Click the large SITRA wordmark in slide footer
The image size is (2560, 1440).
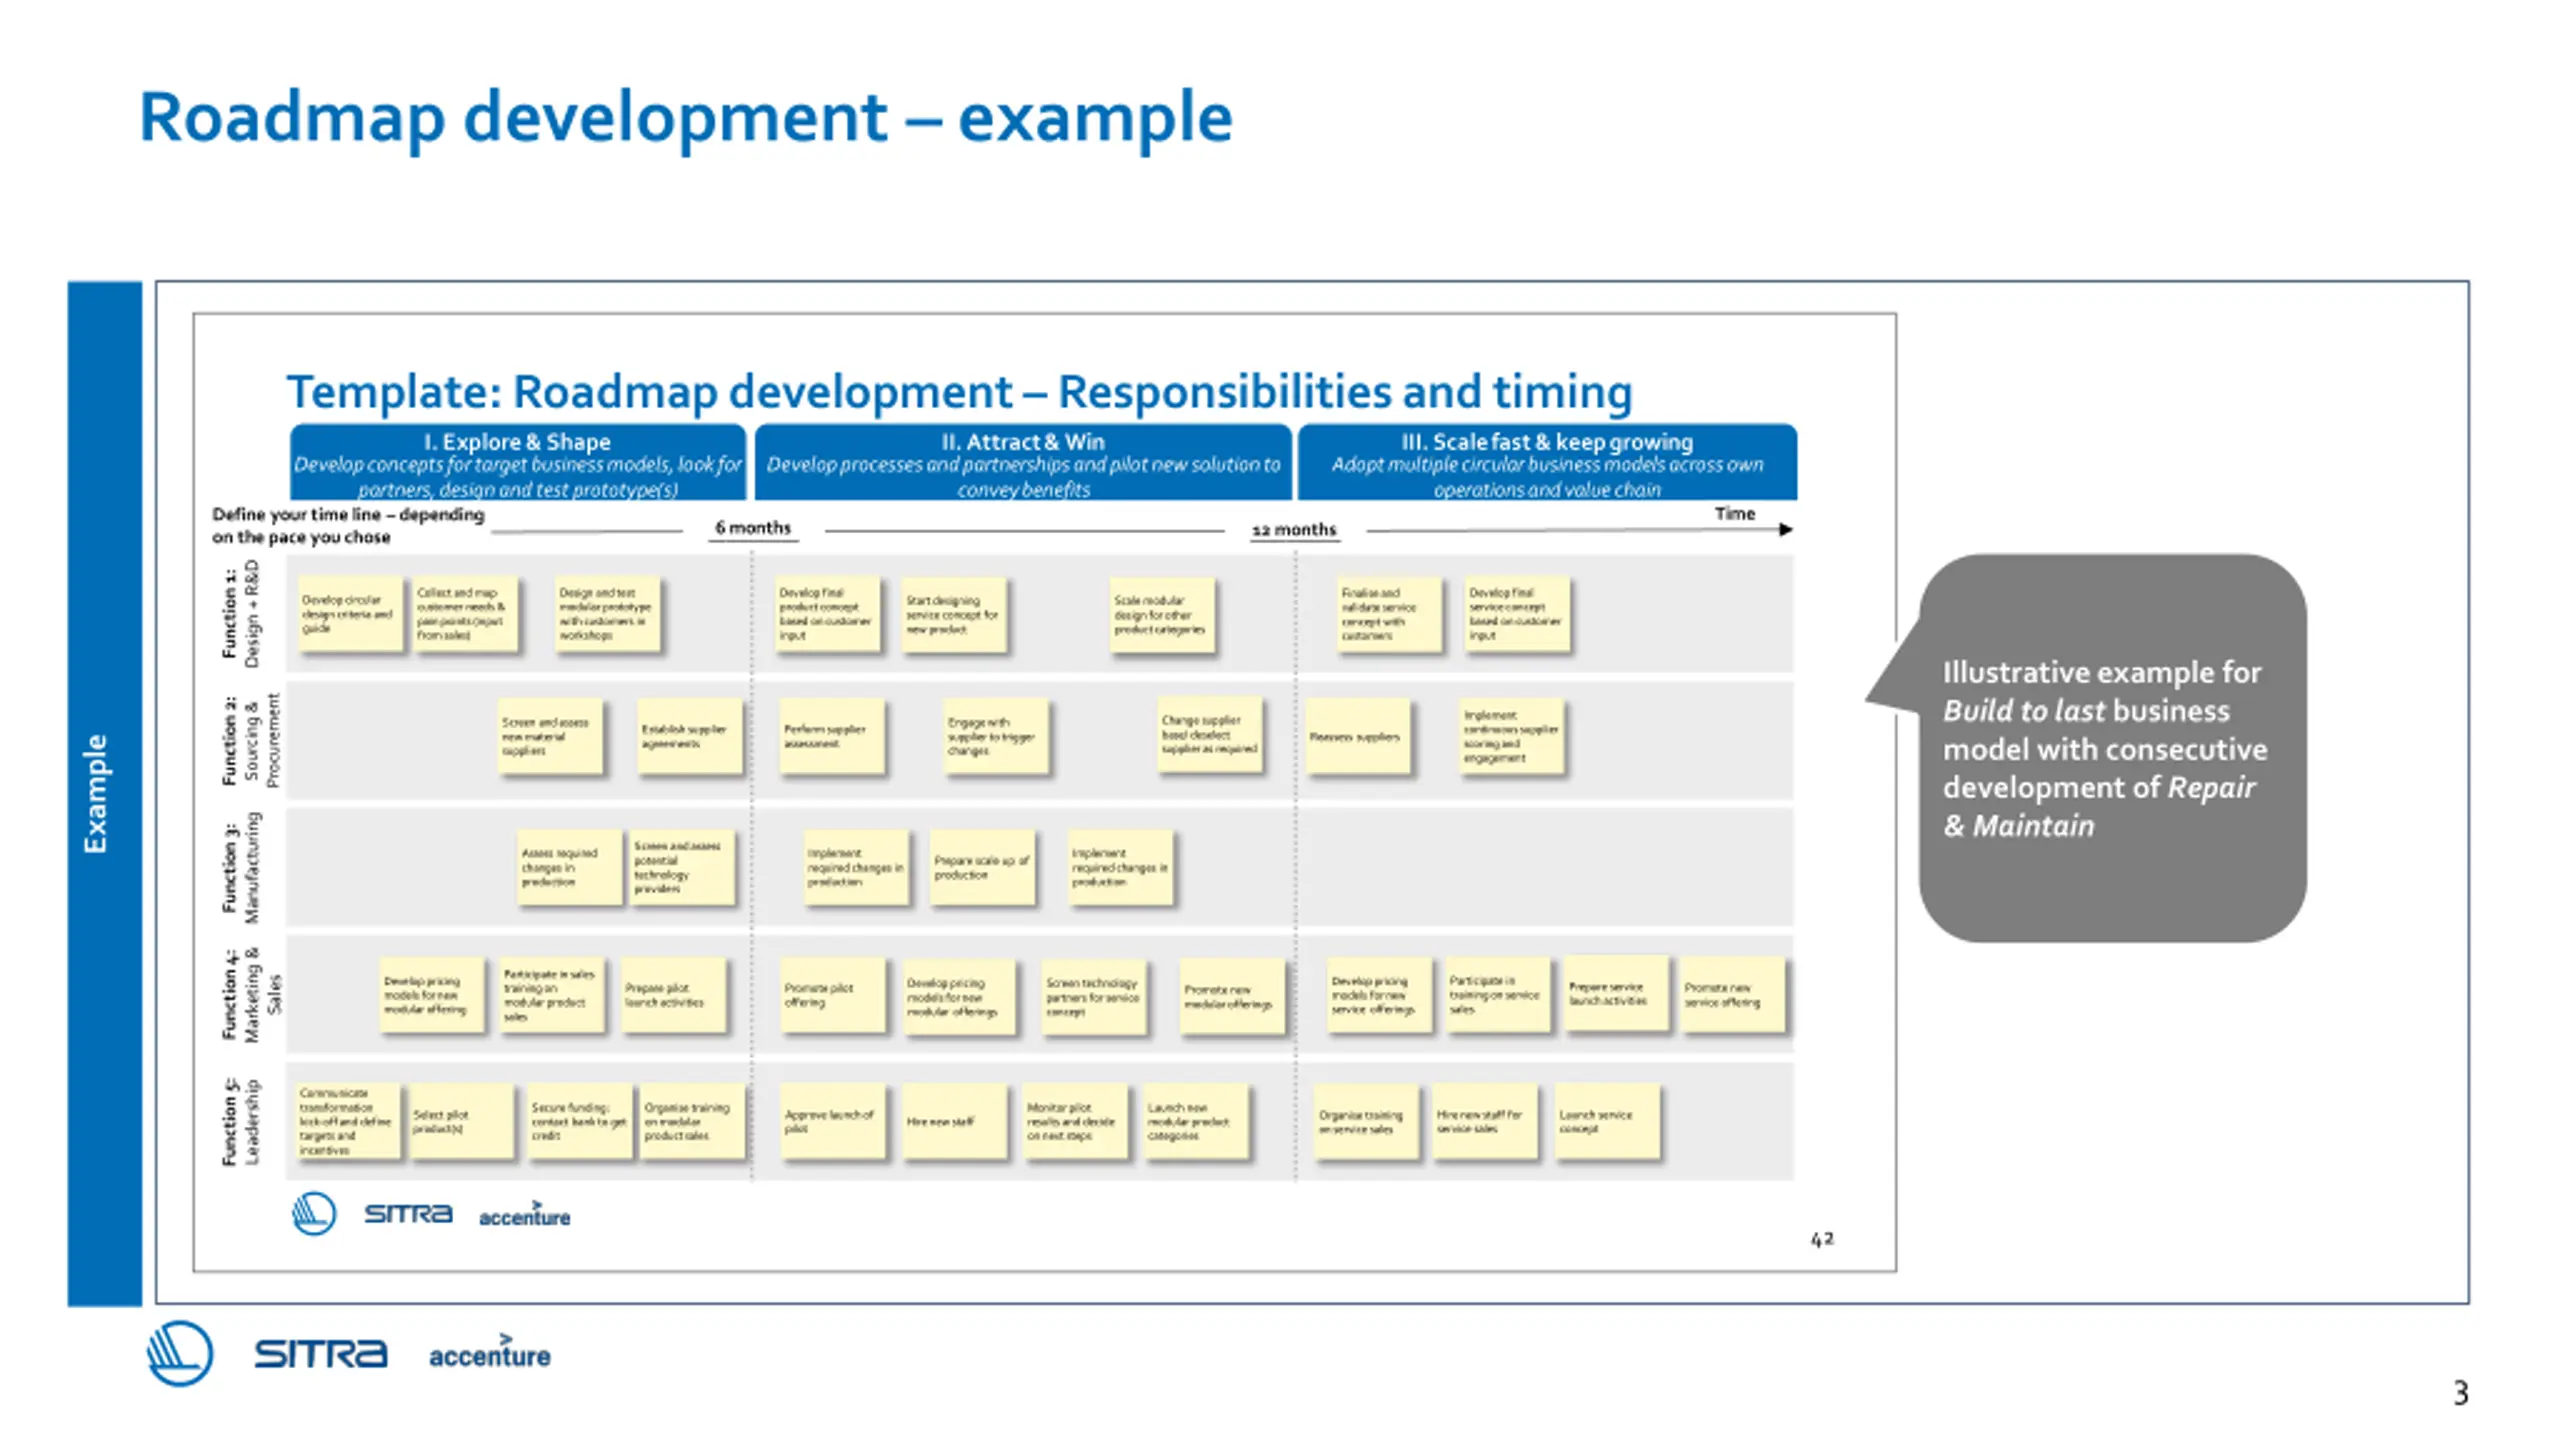click(x=320, y=1354)
